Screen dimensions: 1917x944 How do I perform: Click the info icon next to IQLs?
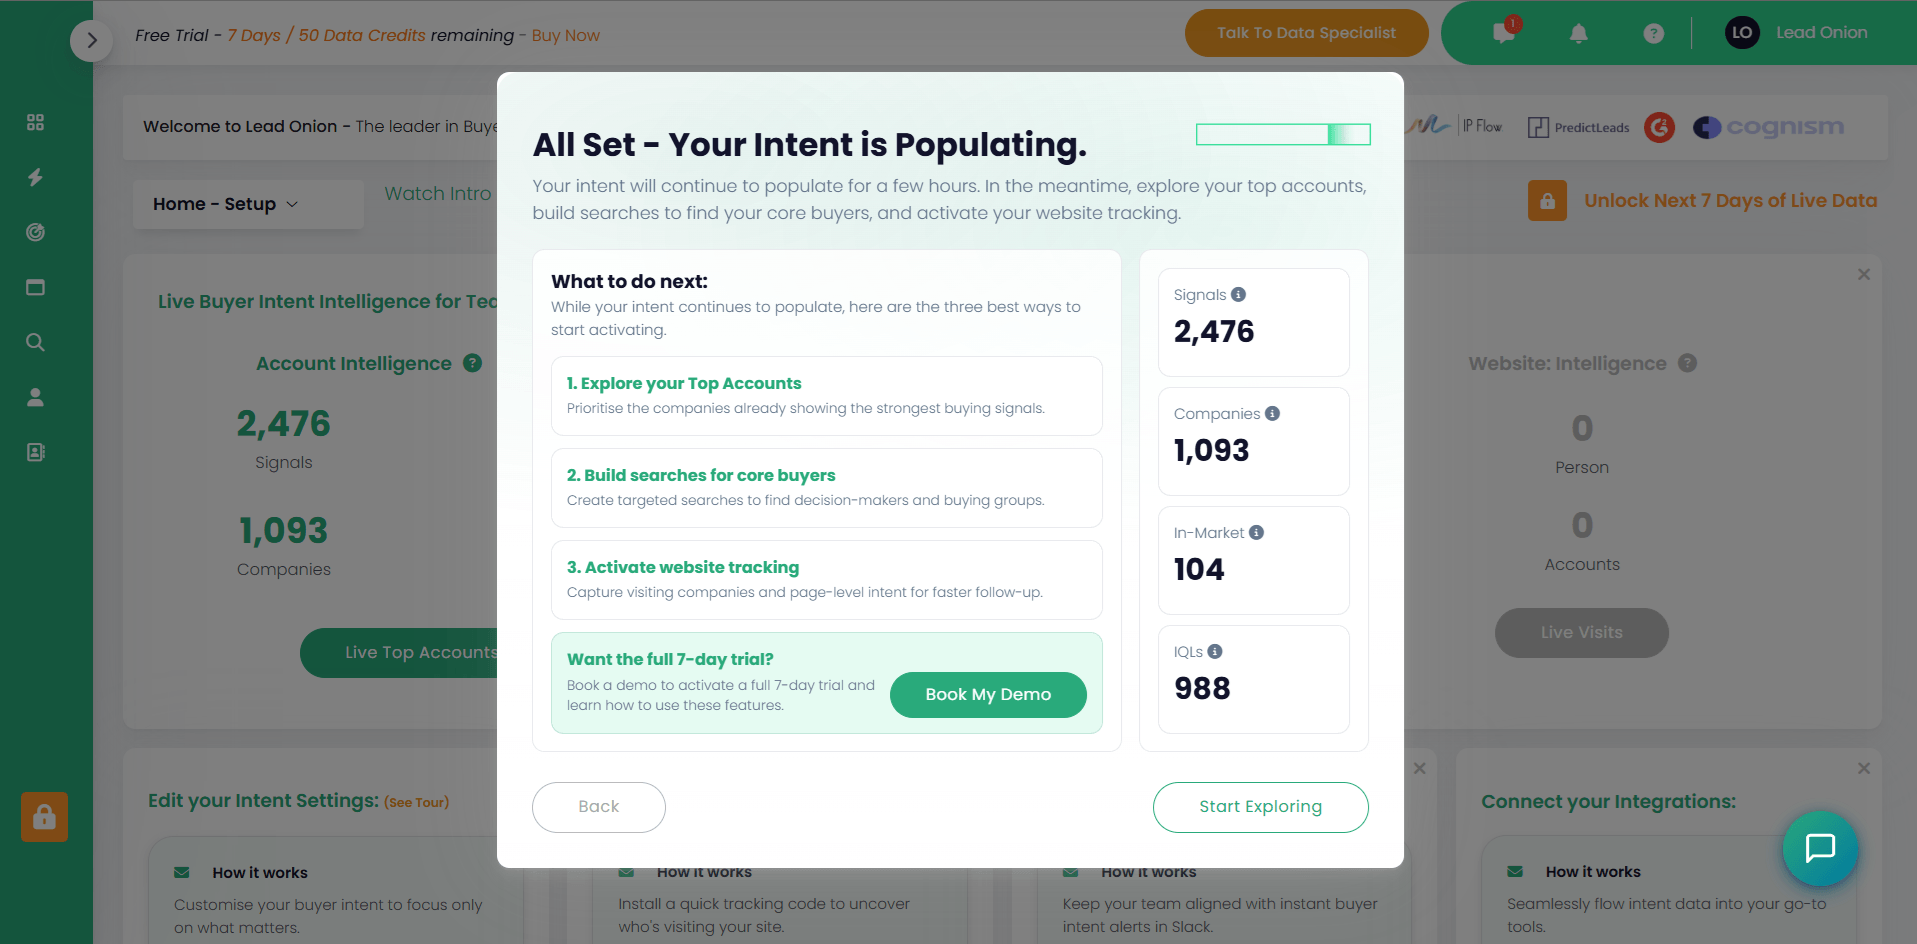pyautogui.click(x=1215, y=651)
